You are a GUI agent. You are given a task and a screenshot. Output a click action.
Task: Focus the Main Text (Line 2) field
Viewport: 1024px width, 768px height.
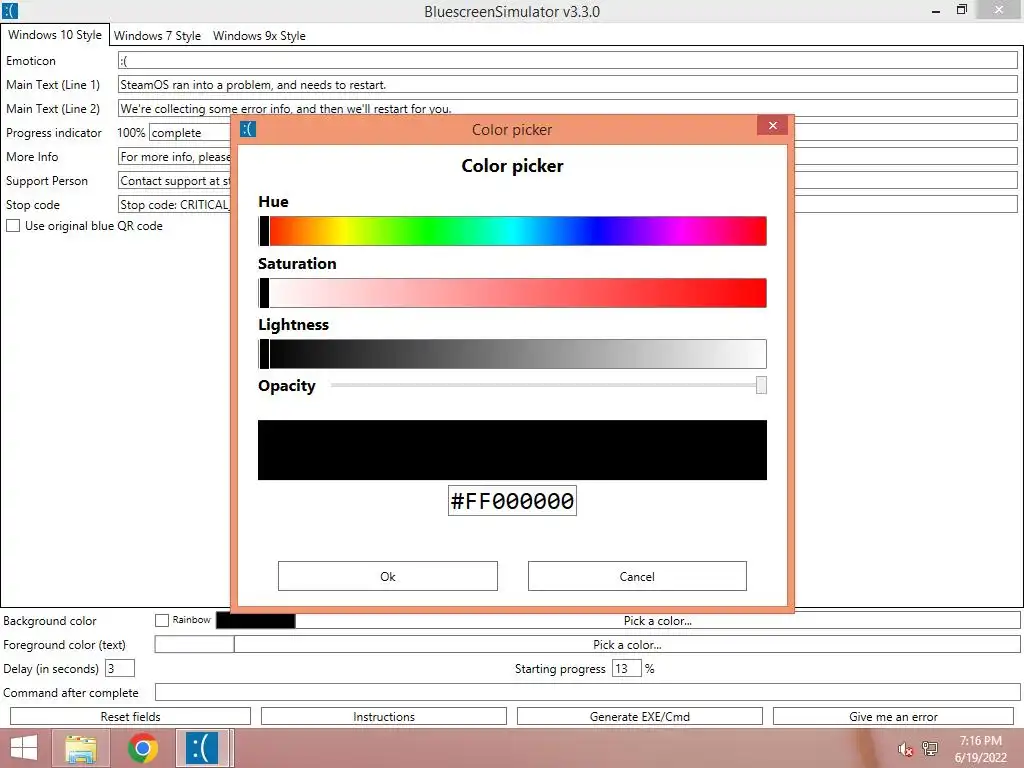pyautogui.click(x=568, y=108)
